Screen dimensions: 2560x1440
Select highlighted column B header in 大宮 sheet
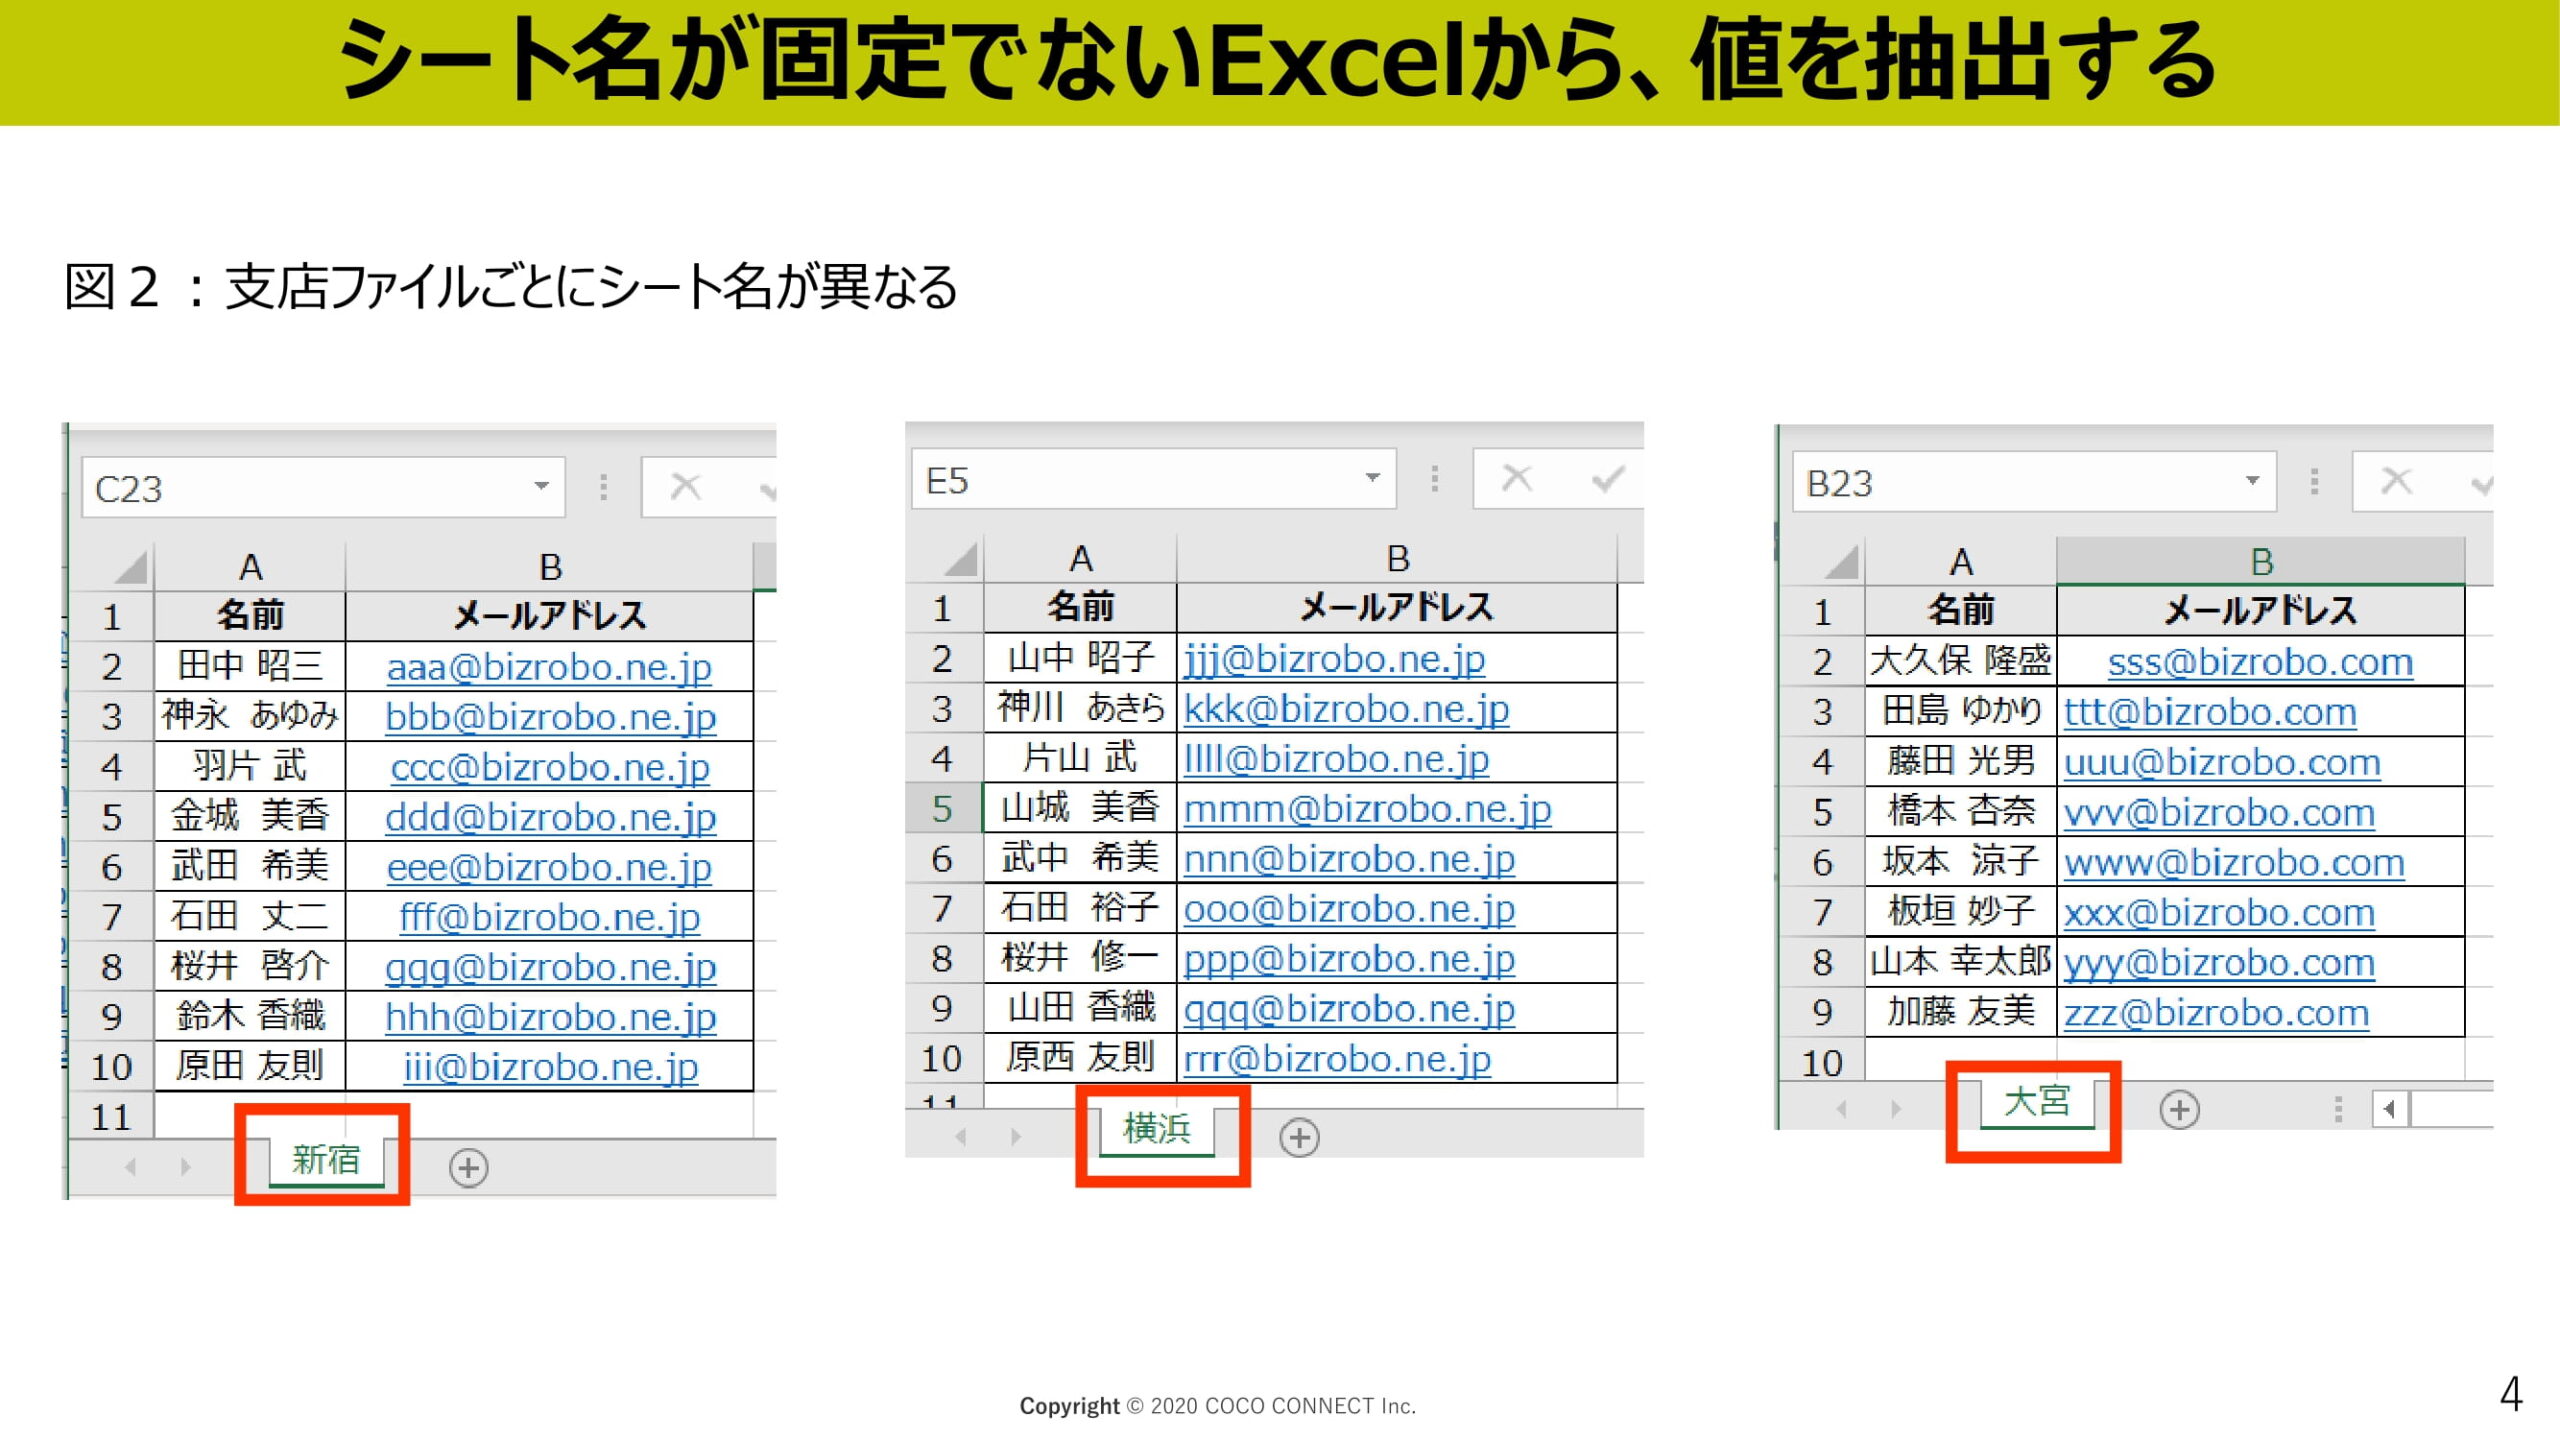pyautogui.click(x=2261, y=562)
